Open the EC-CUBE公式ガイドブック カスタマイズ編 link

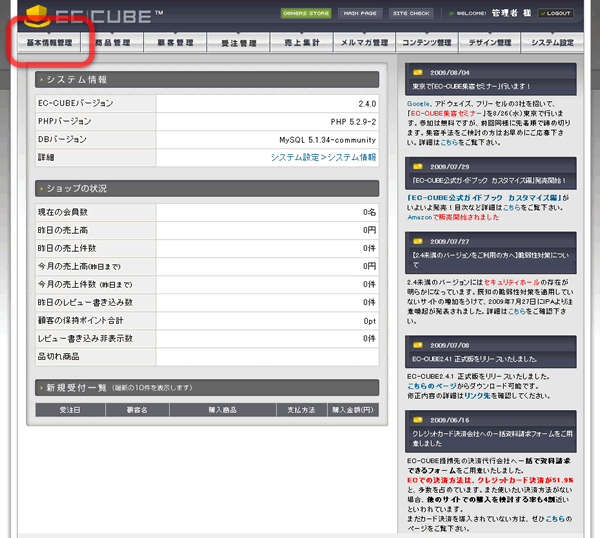pos(485,198)
